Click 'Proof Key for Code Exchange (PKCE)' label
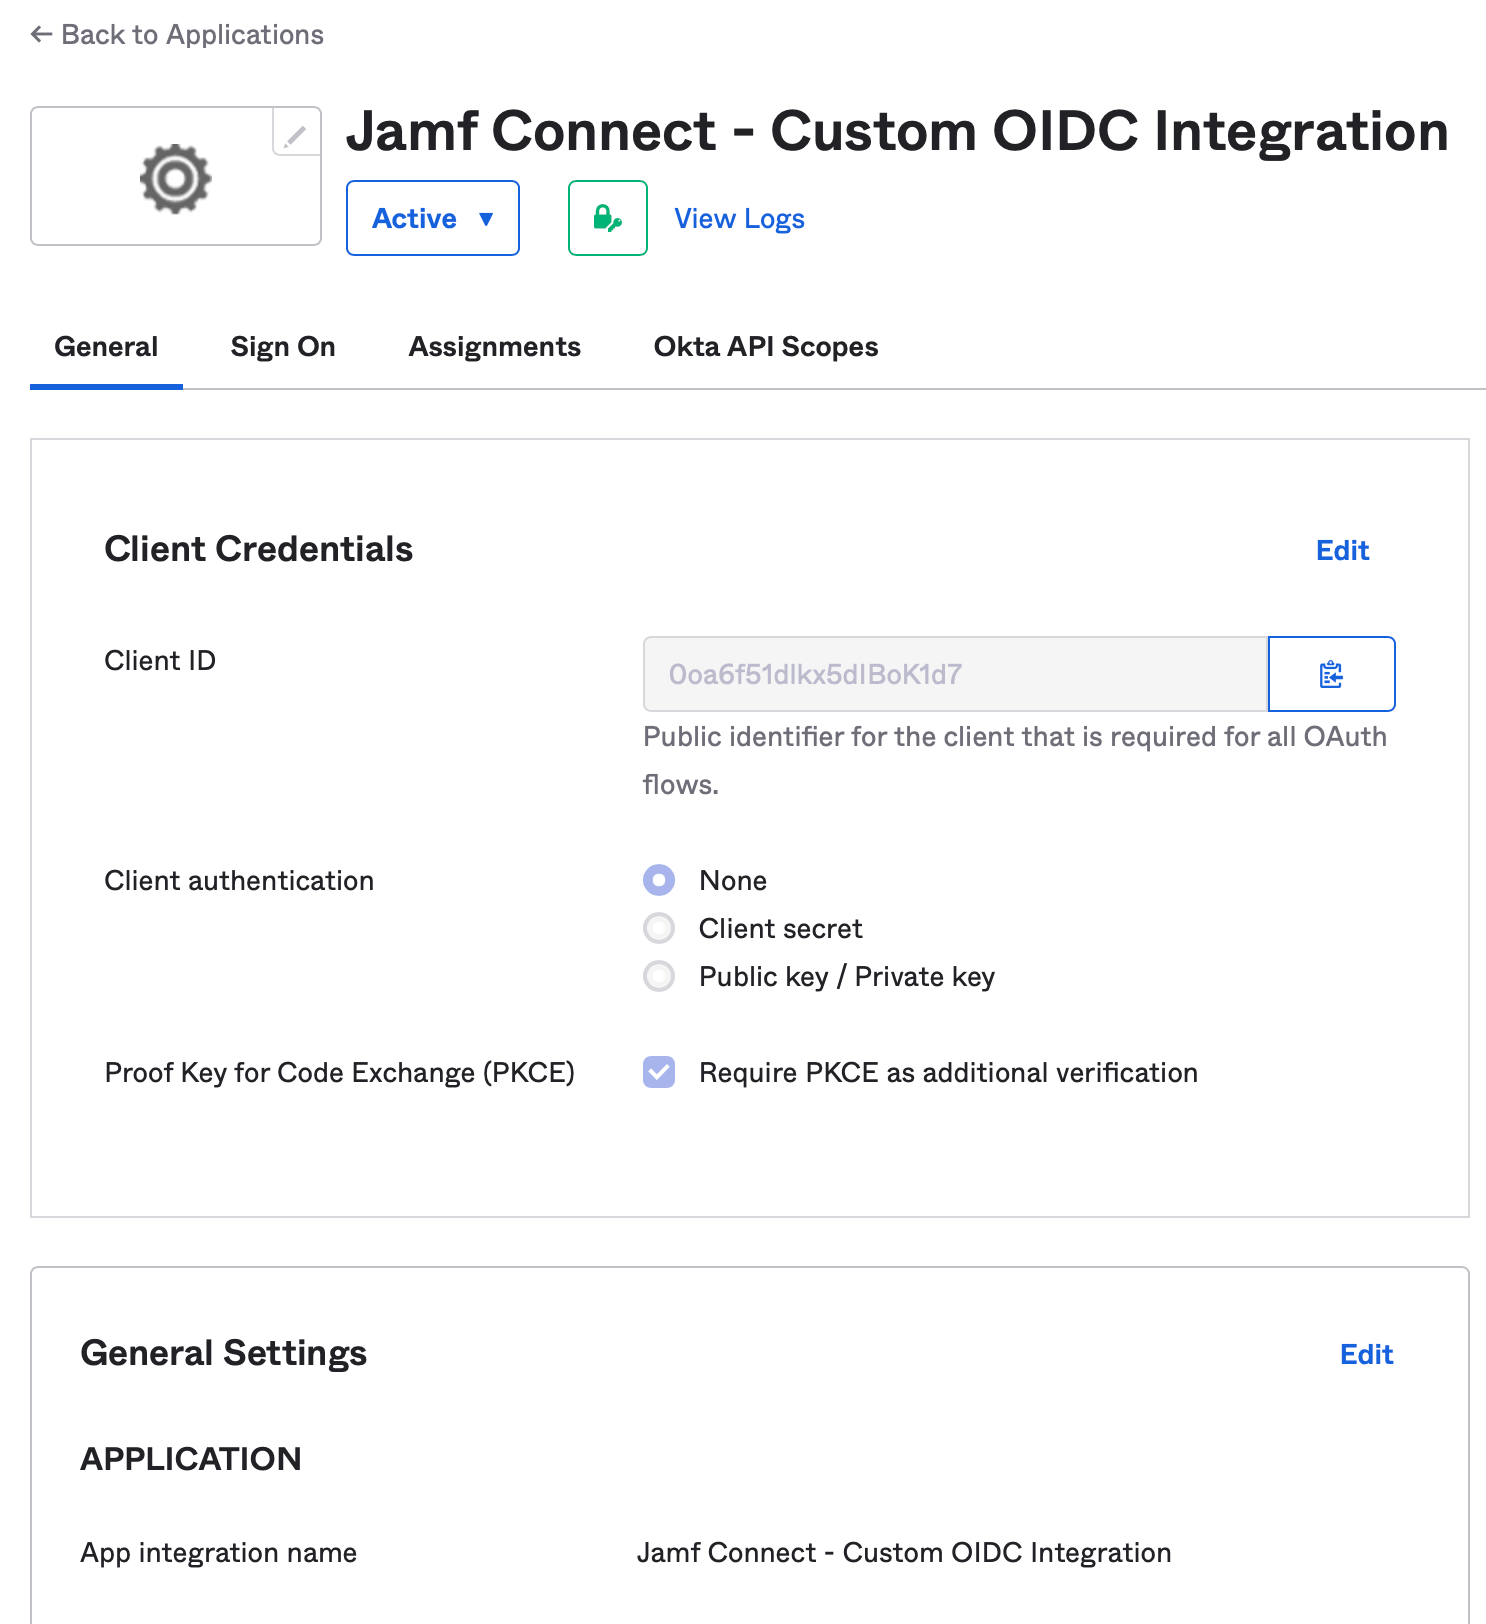This screenshot has height=1624, width=1486. [x=340, y=1072]
